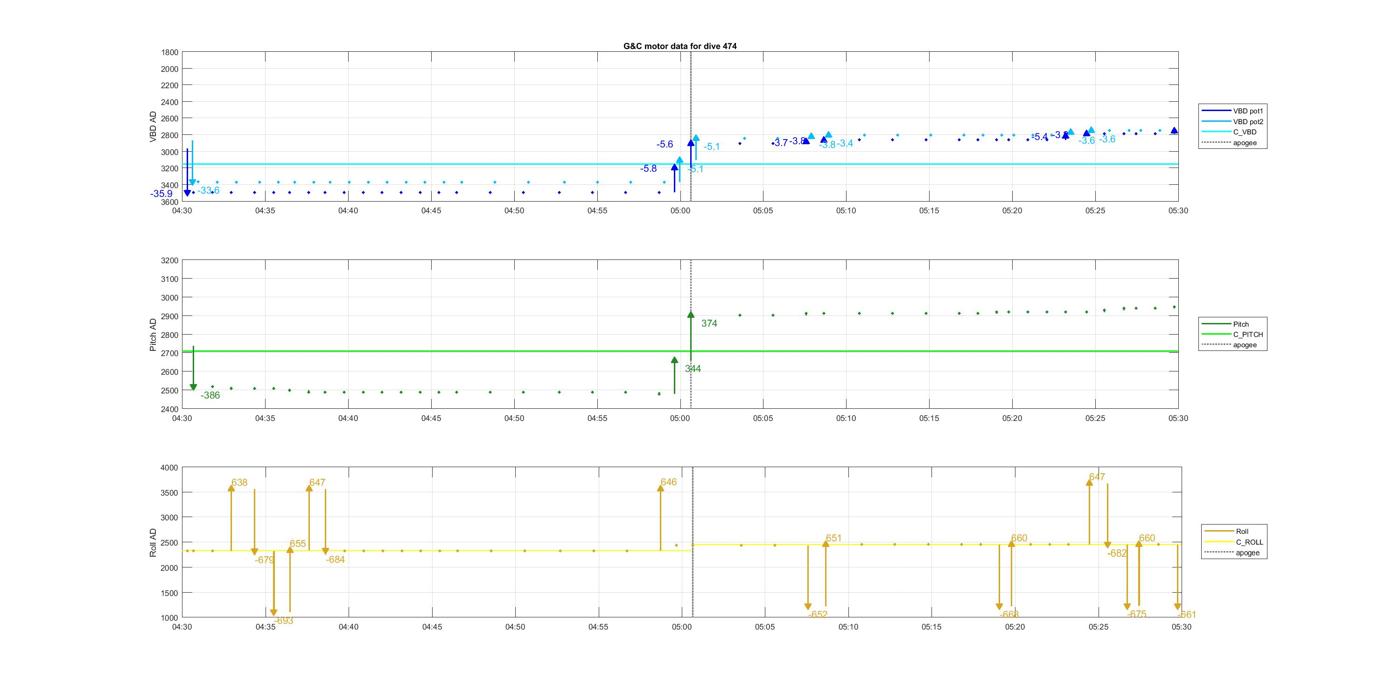This screenshot has width=1400, height=693.
Task: Click the '-693' roll data label
Action: tap(284, 621)
